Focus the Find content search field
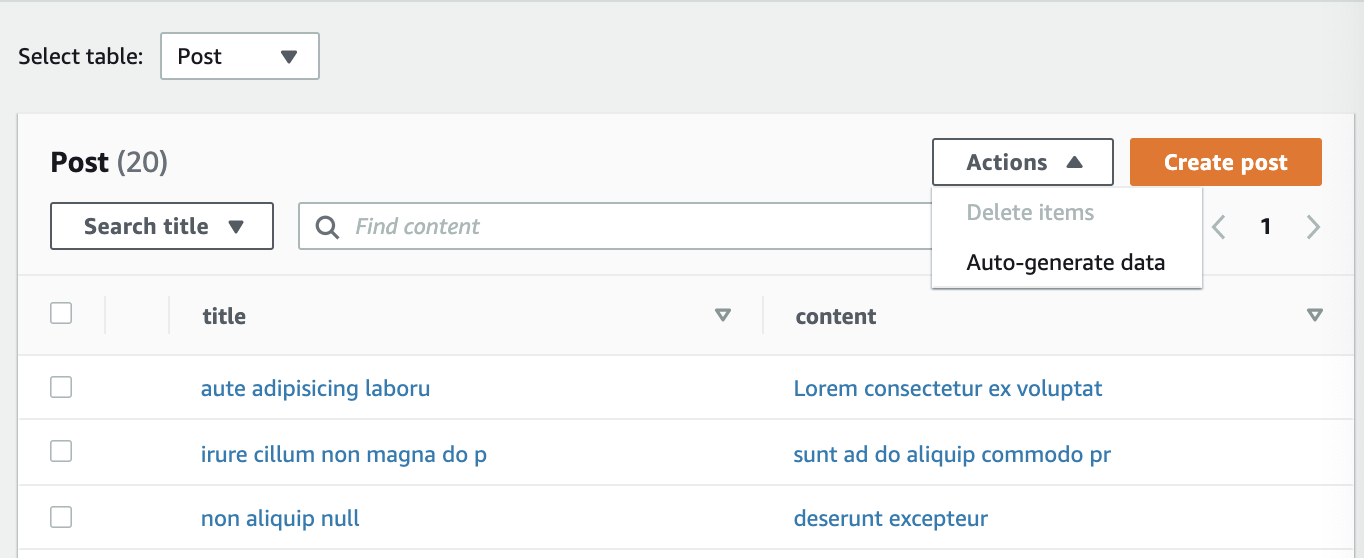Screen dimensions: 1364x558 point(615,226)
